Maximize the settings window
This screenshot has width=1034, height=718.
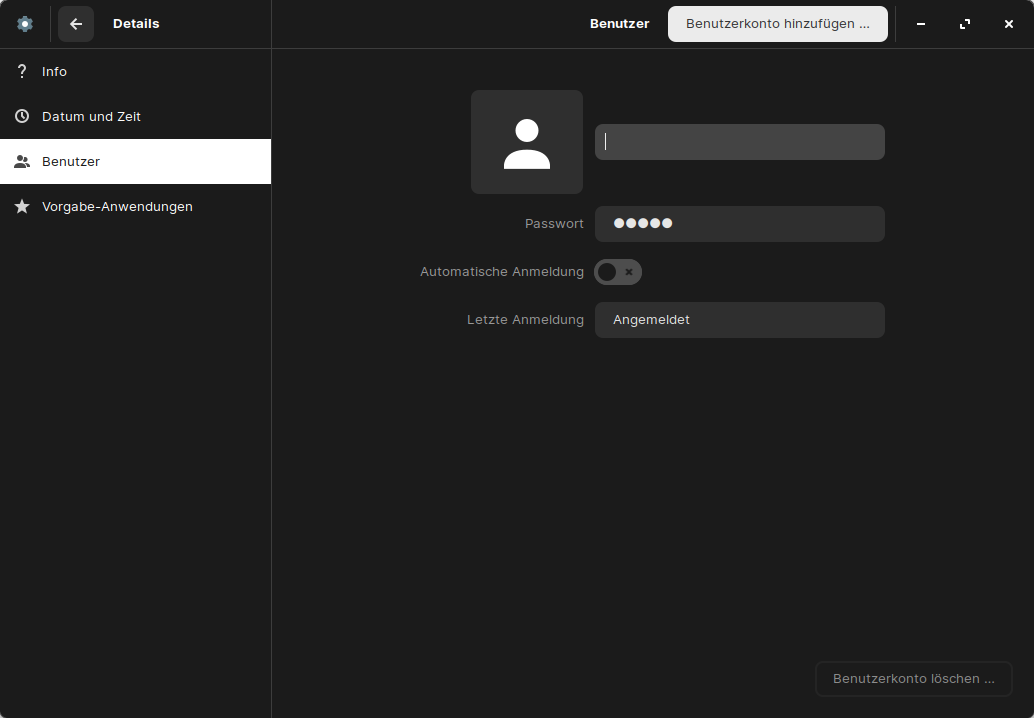click(965, 24)
